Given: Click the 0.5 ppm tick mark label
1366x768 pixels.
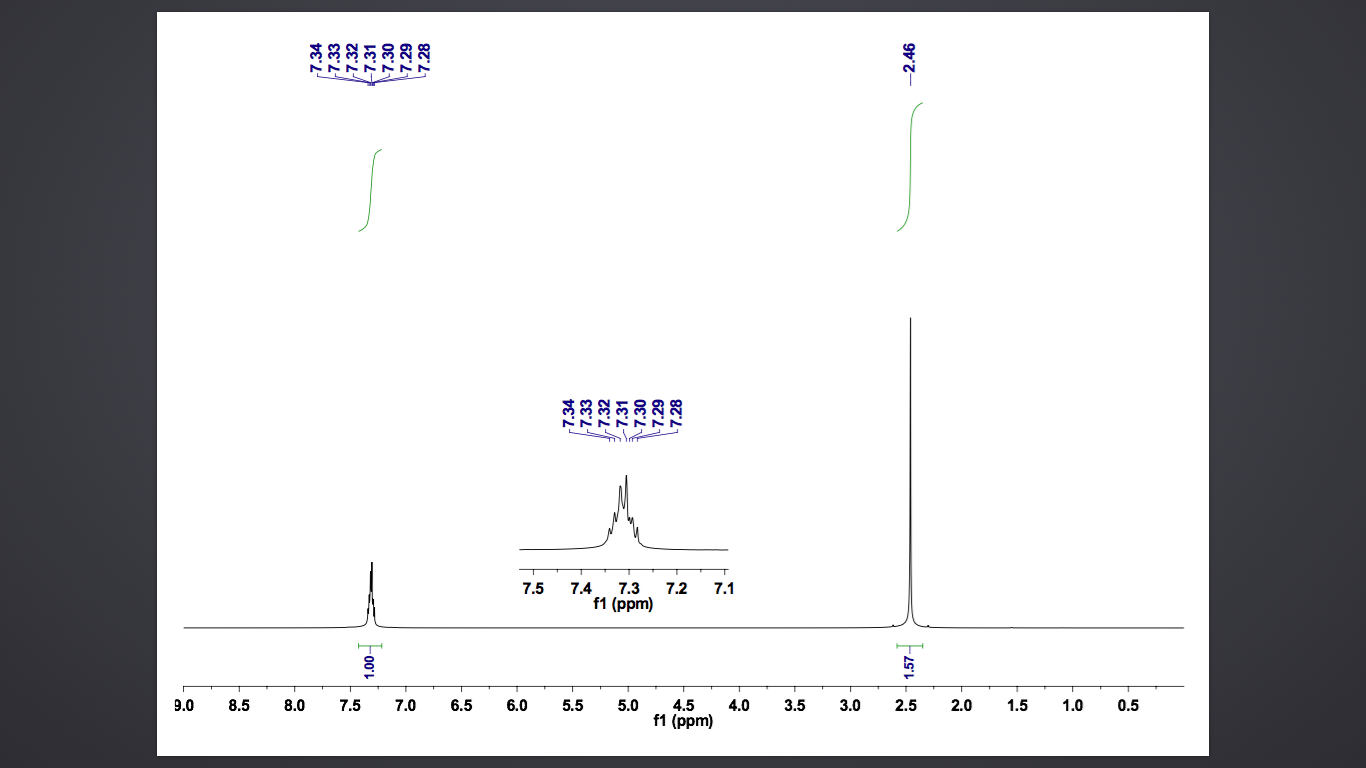Looking at the screenshot, I should (x=1127, y=704).
